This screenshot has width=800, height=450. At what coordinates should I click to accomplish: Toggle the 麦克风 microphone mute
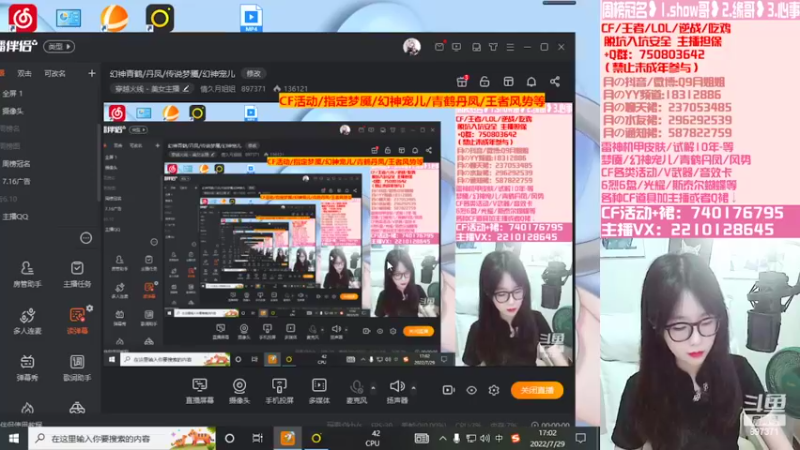pos(357,391)
